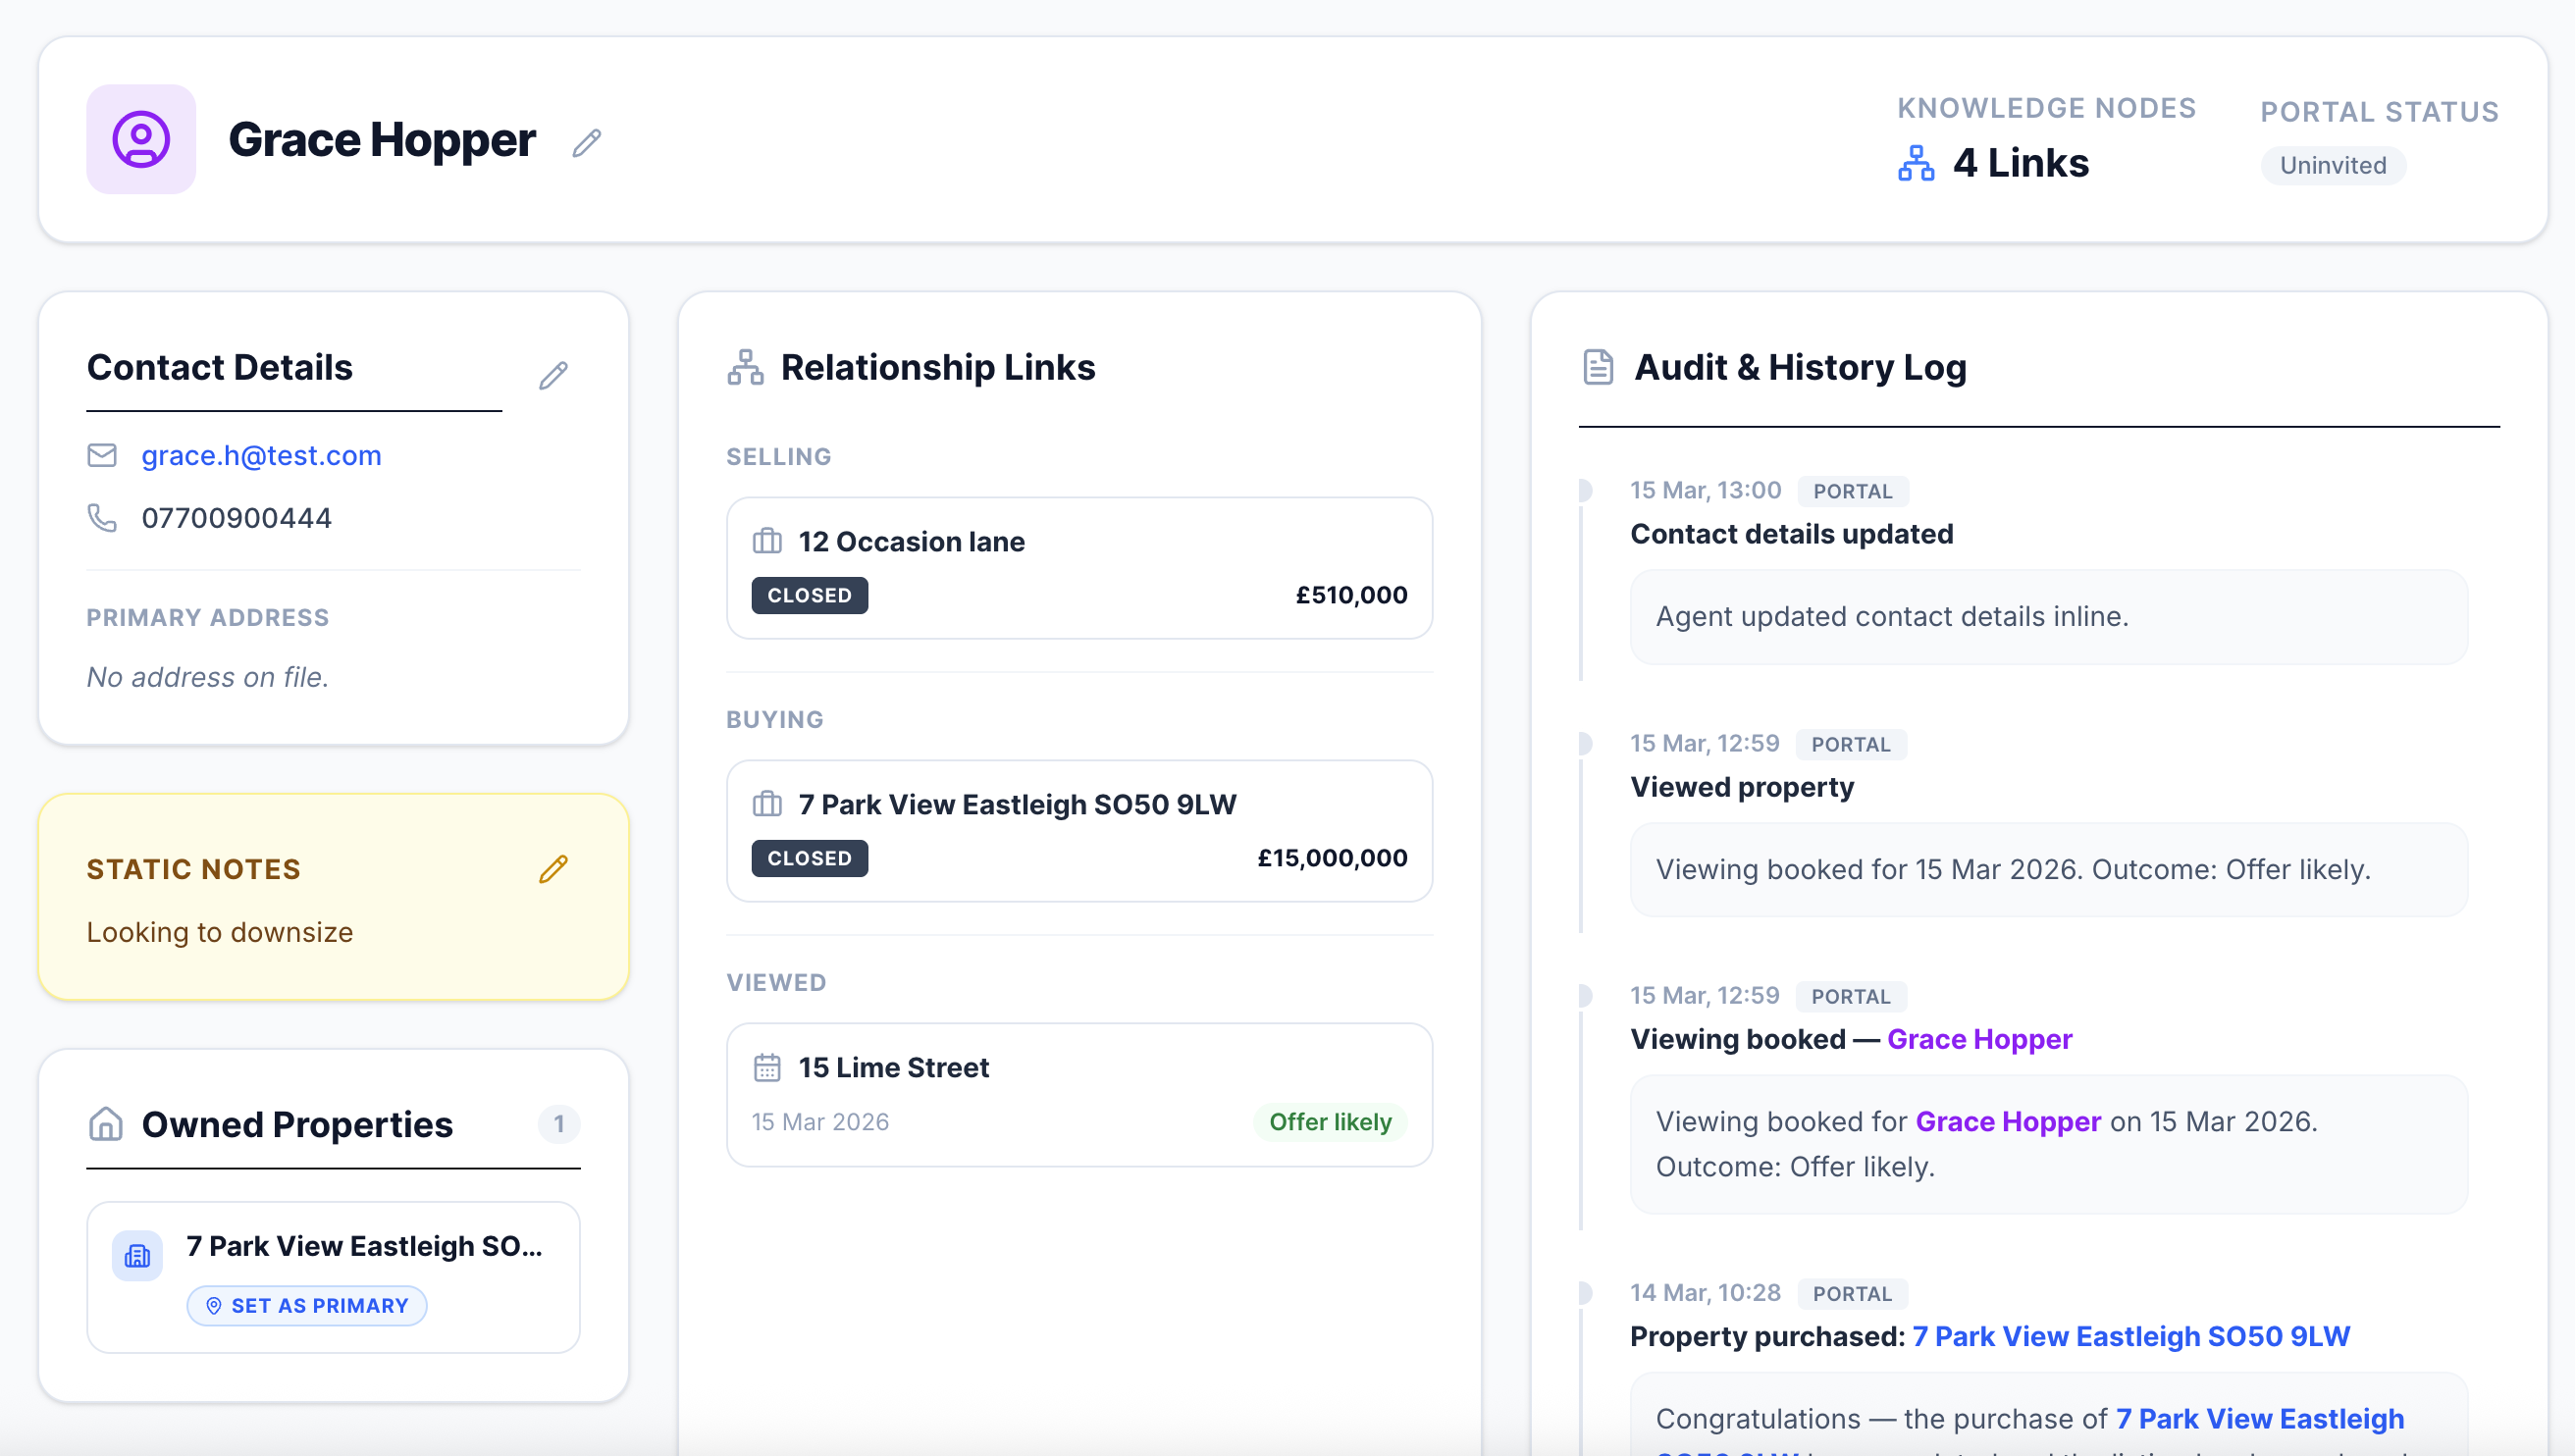Click the Relationship Links panel icon
The height and width of the screenshot is (1456, 2575).
point(746,367)
